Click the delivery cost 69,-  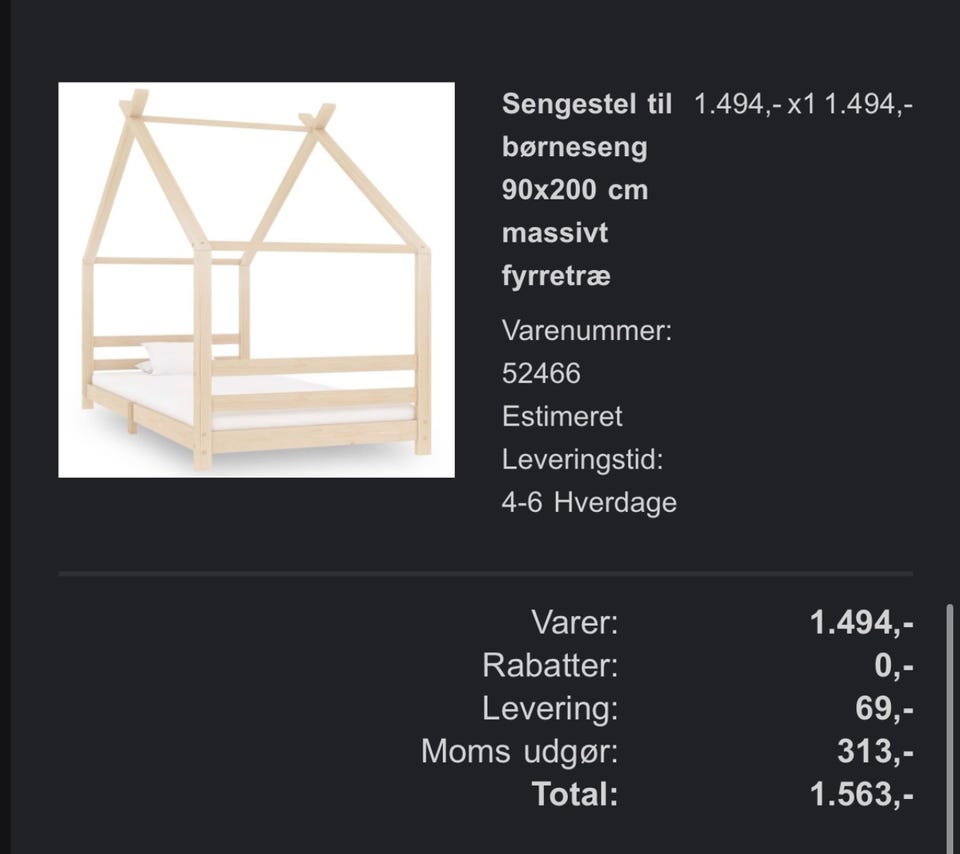pos(882,708)
